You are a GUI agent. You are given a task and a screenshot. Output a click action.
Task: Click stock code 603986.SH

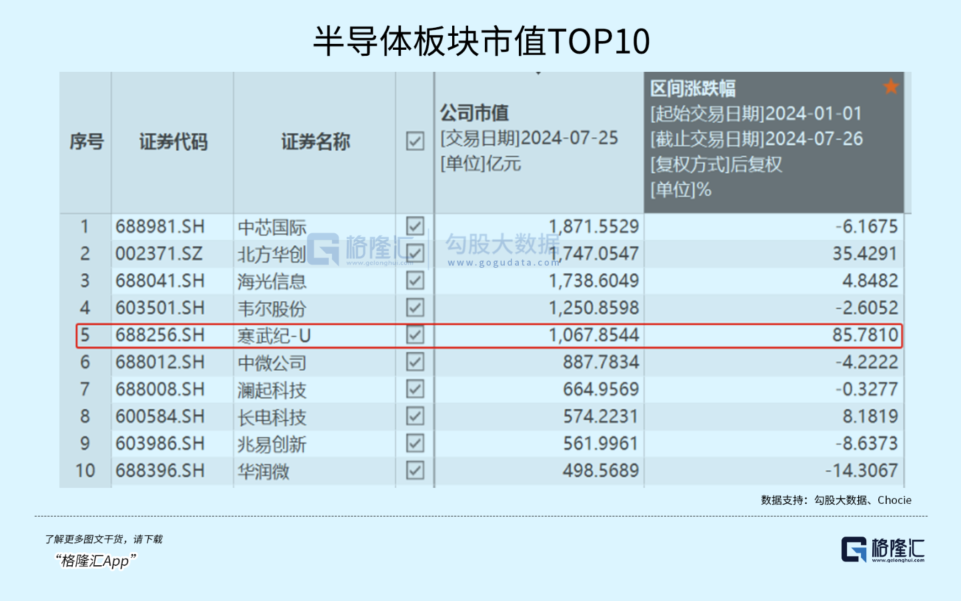[x=160, y=444]
